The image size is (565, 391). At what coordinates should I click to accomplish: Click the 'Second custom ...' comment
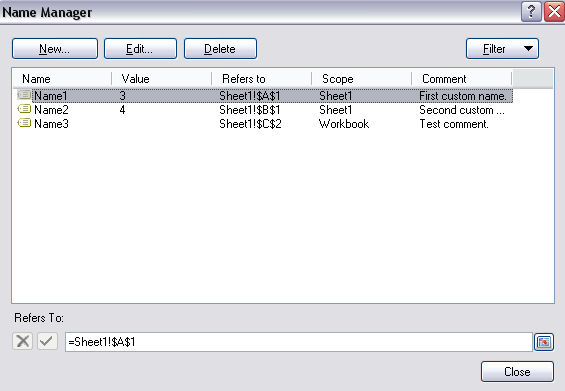(462, 110)
